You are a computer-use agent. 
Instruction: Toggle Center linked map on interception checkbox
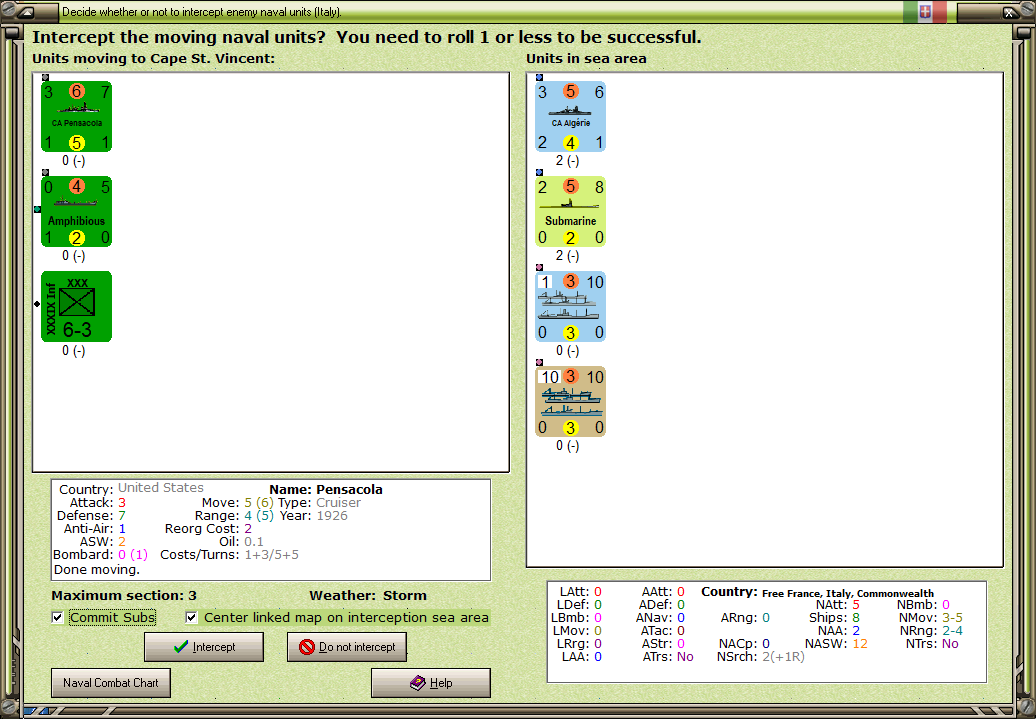tap(192, 617)
